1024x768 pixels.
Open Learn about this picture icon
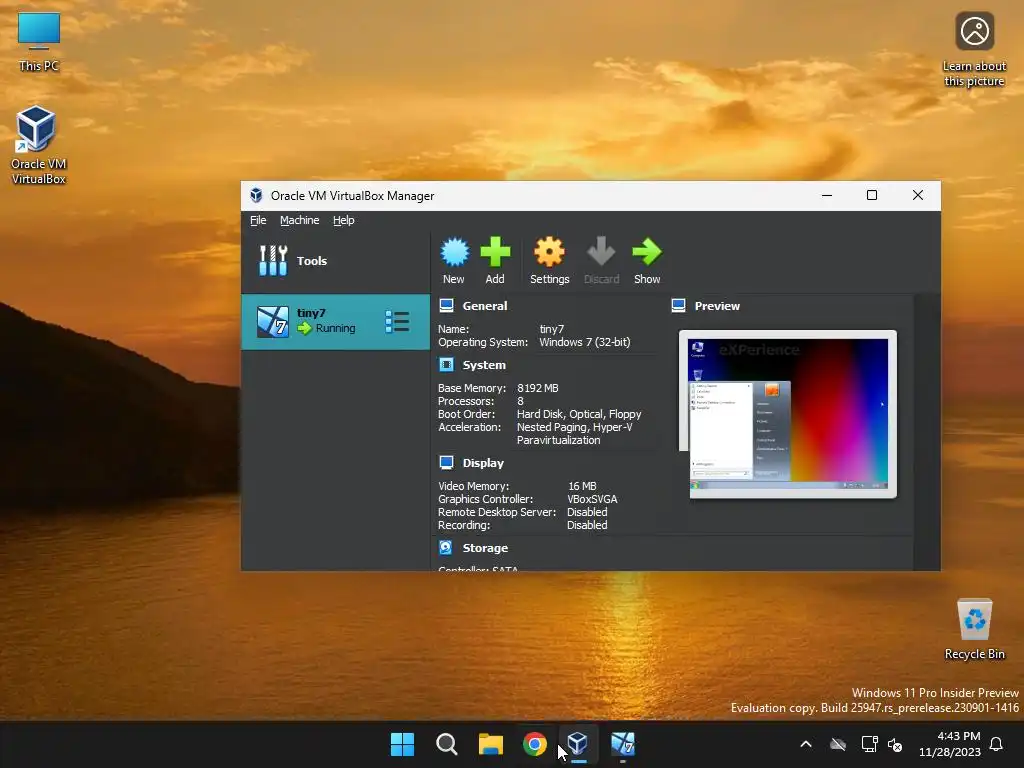[974, 50]
